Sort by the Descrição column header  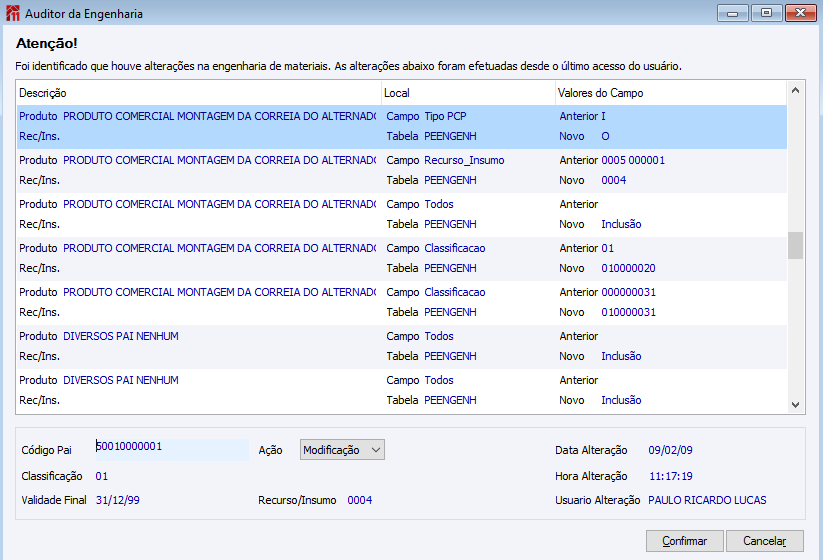198,93
